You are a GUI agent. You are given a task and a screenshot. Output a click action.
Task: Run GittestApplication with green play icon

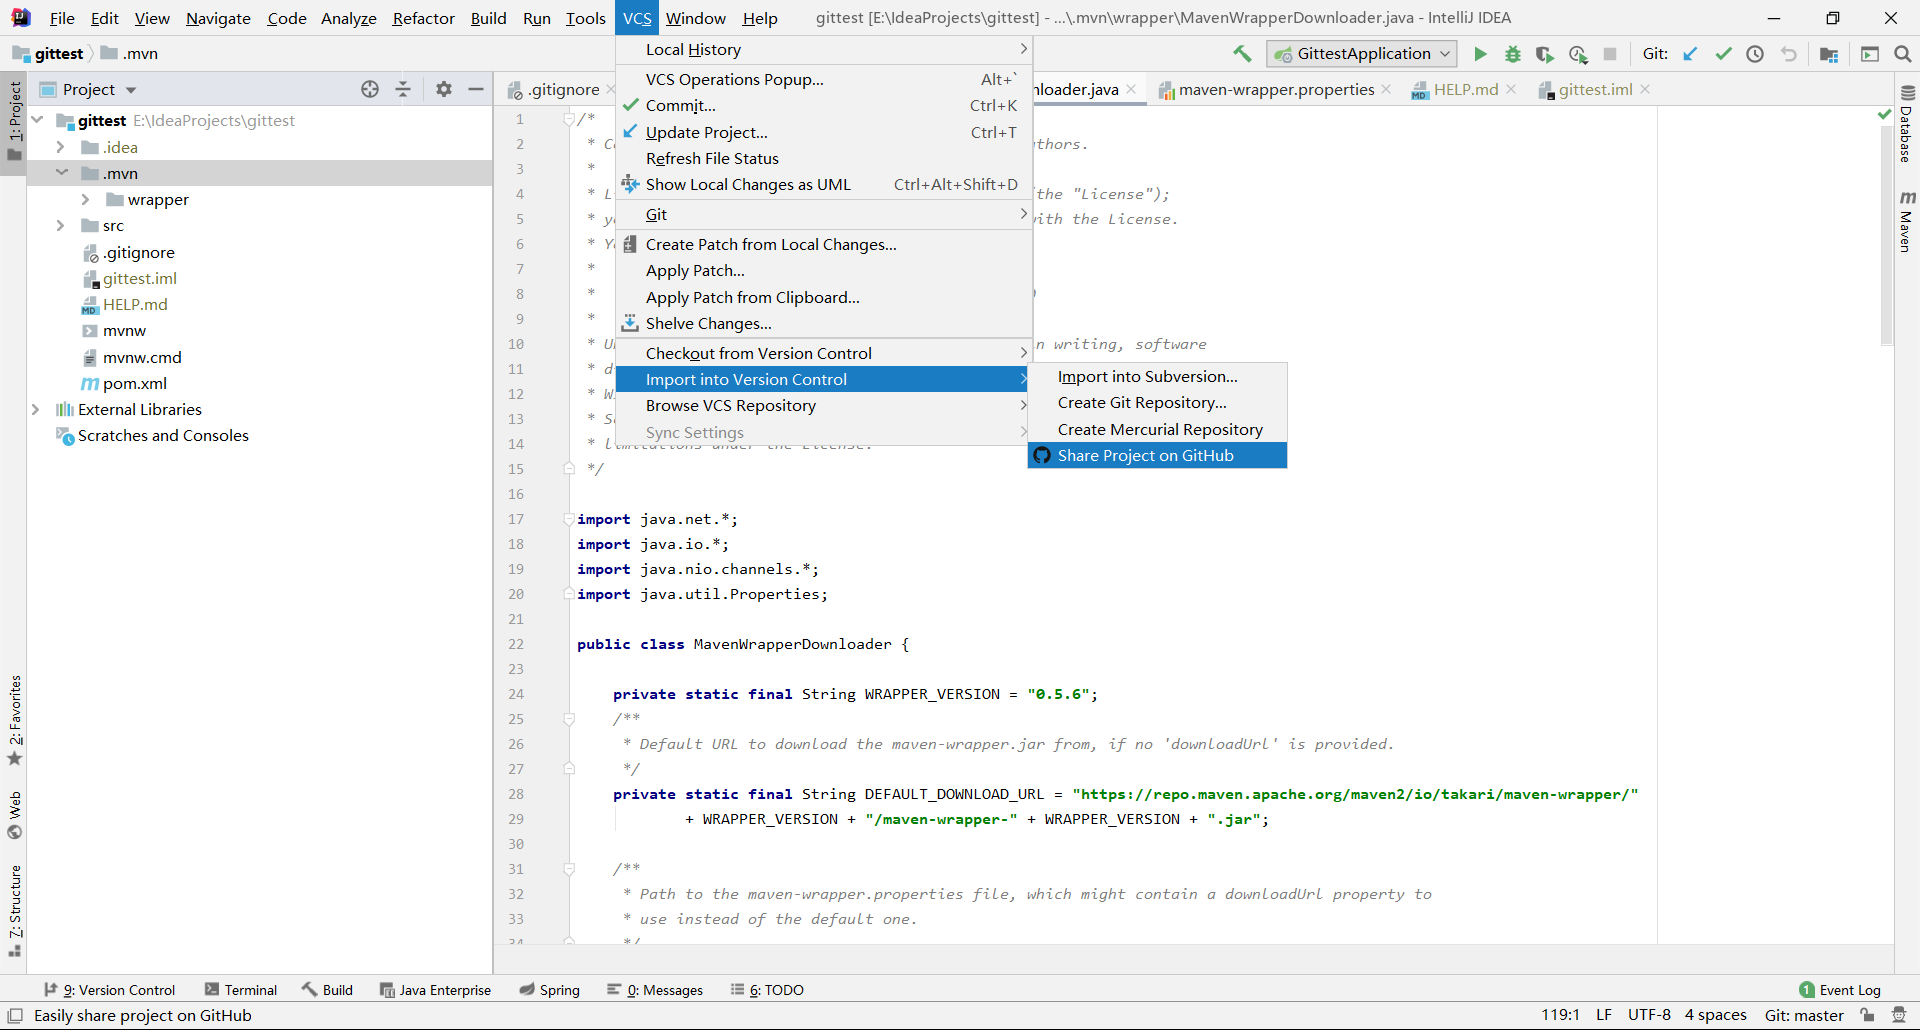(x=1480, y=54)
